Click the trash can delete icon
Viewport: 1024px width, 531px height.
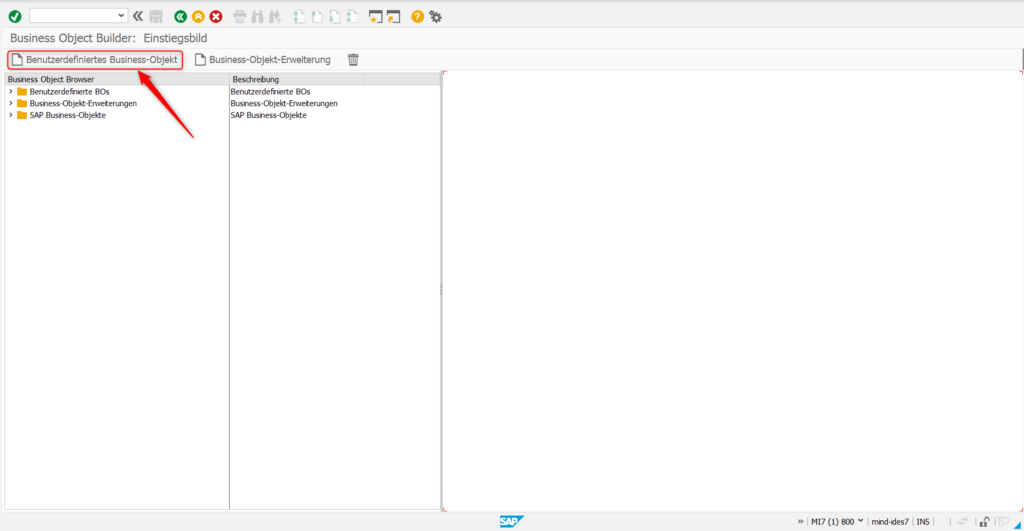coord(353,60)
